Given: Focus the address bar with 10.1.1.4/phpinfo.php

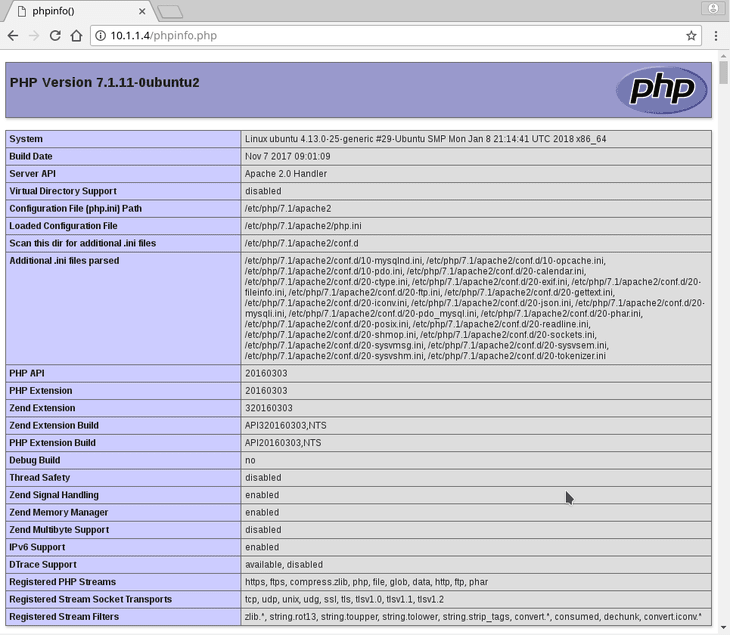Looking at the screenshot, I should coord(396,36).
